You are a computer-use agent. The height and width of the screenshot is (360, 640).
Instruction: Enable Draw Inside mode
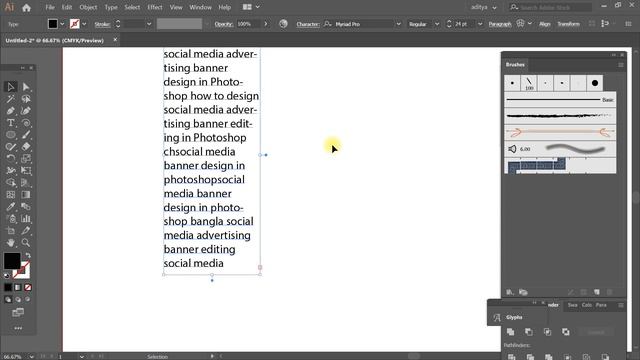(28, 299)
